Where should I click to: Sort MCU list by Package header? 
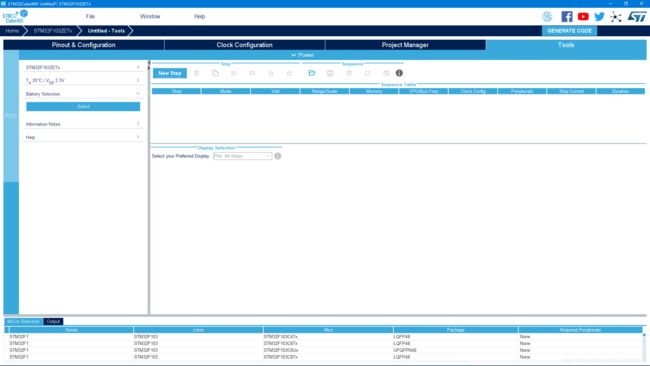456,330
